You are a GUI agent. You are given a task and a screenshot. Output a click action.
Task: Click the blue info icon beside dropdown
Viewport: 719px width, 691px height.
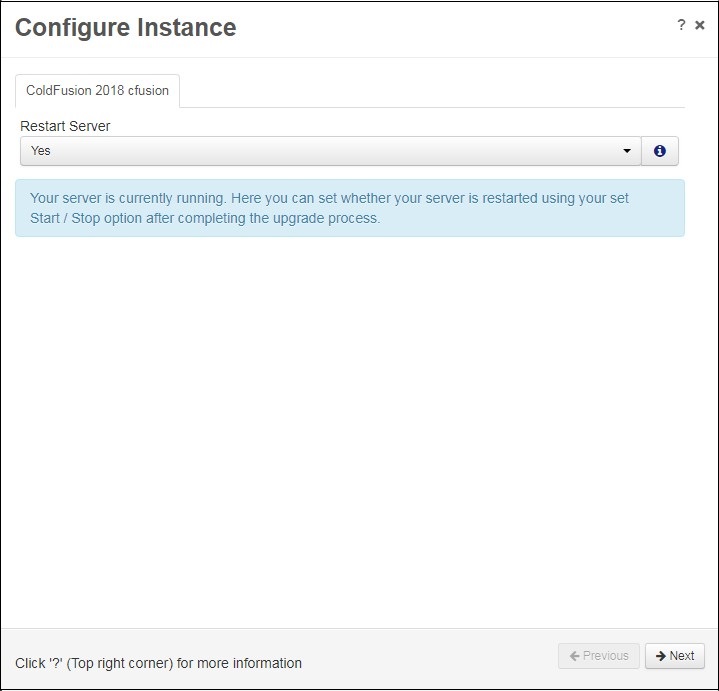(x=659, y=151)
